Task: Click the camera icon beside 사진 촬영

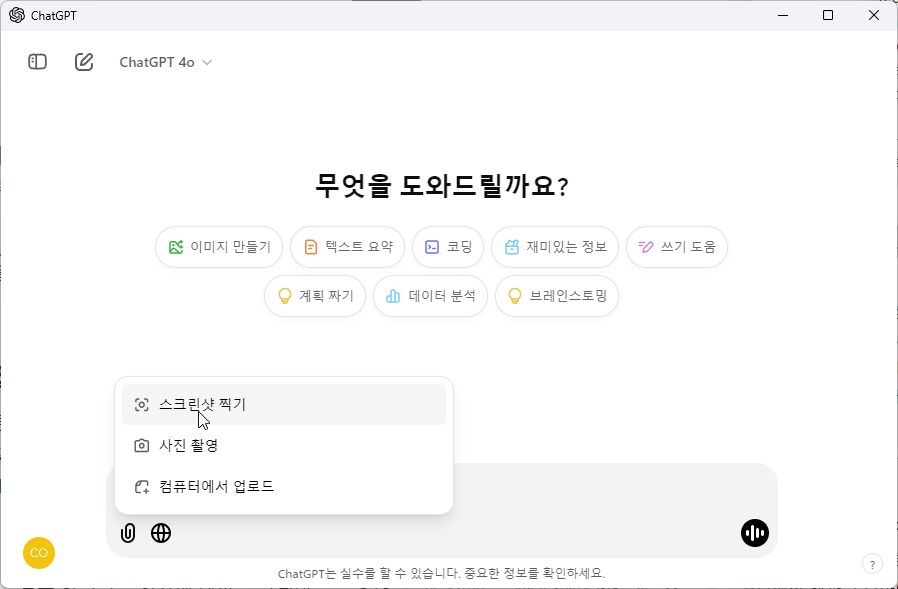Action: pos(141,445)
